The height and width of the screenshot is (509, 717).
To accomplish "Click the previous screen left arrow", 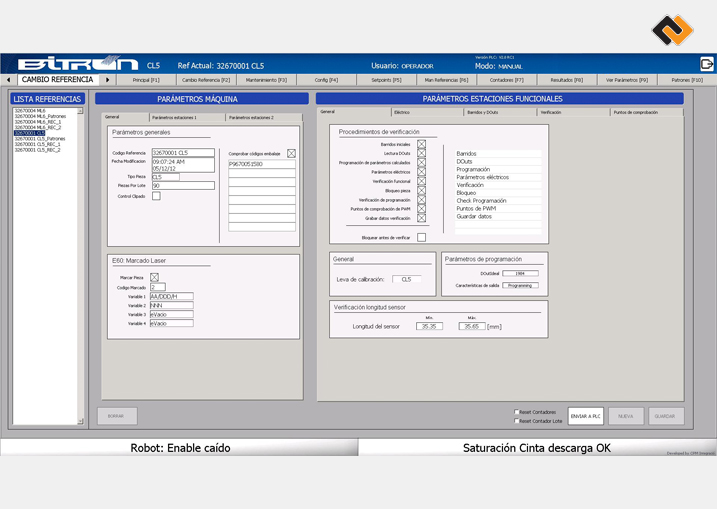I will click(x=8, y=80).
